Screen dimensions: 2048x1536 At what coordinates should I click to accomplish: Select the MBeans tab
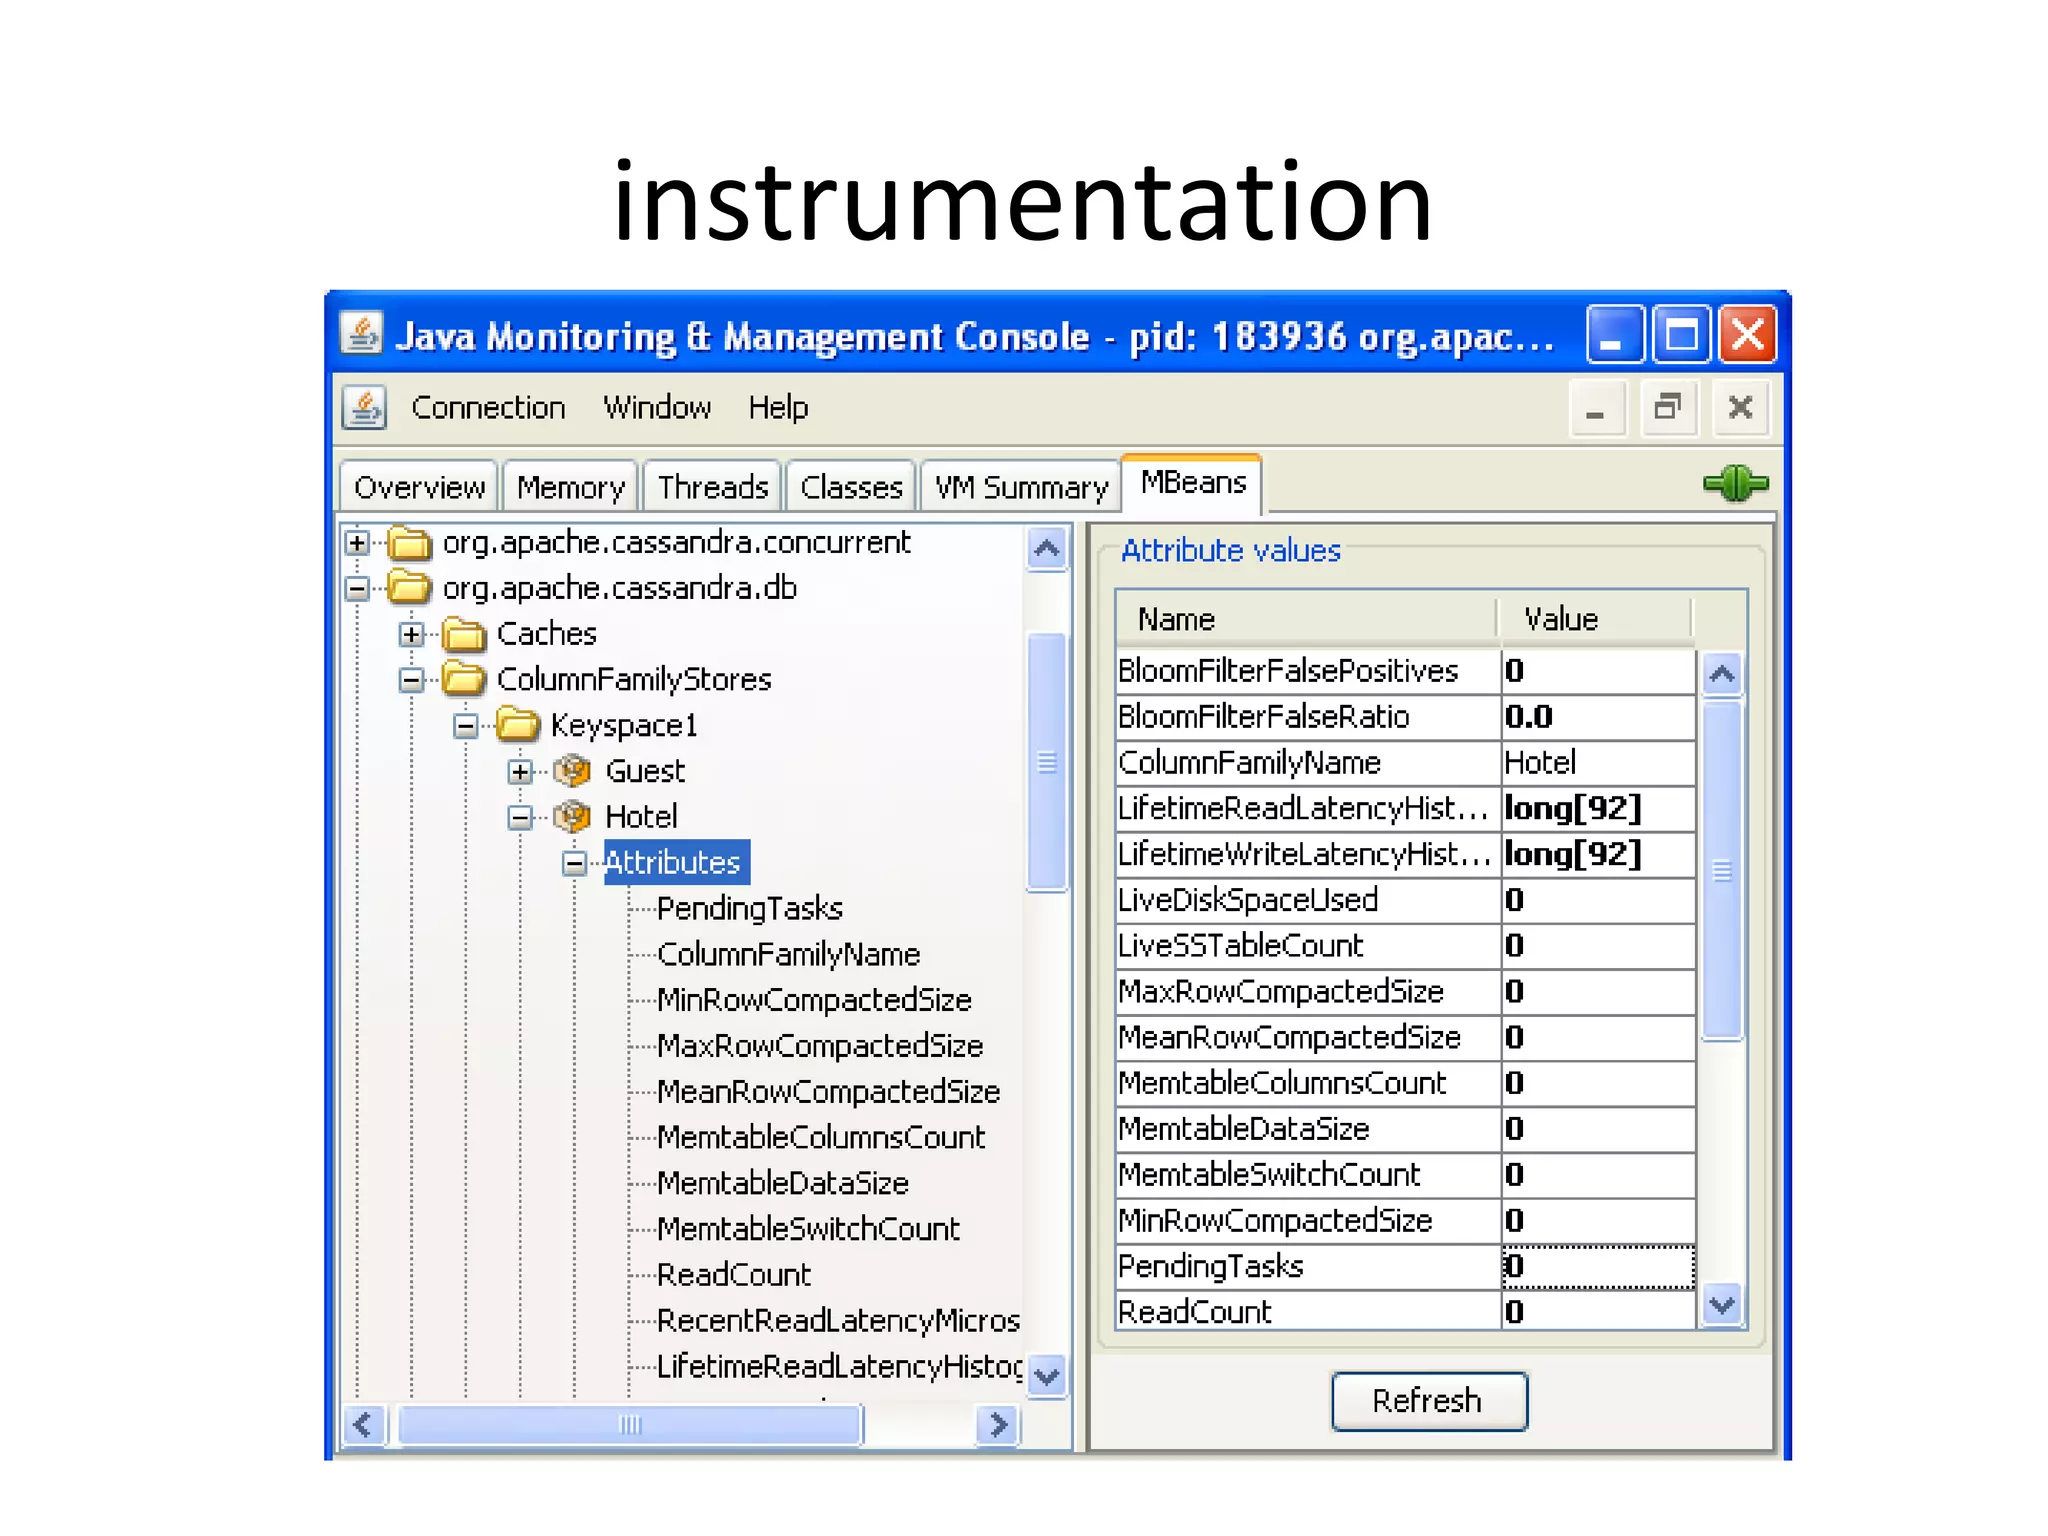tap(1193, 483)
